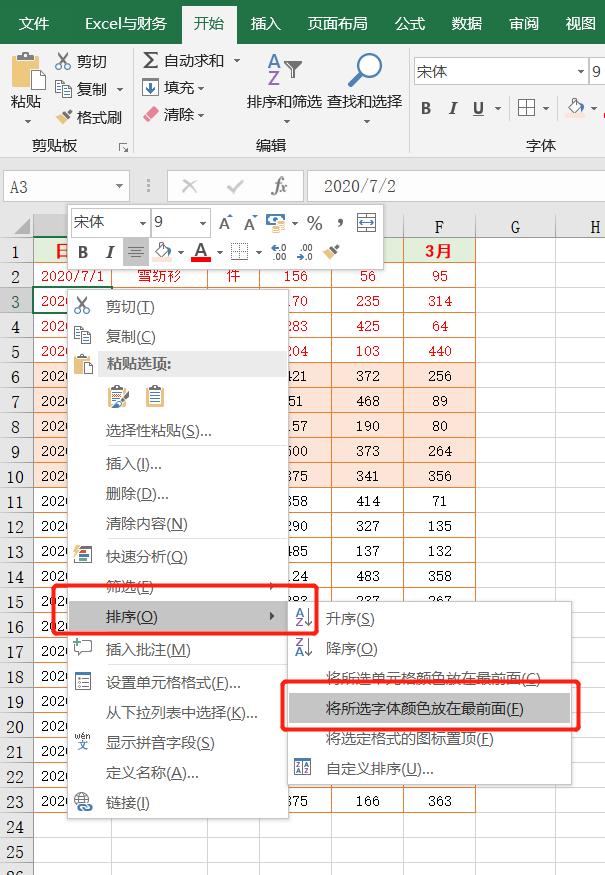Click the ribbon Borders icon
Screen dimensions: 605x875
(526, 108)
